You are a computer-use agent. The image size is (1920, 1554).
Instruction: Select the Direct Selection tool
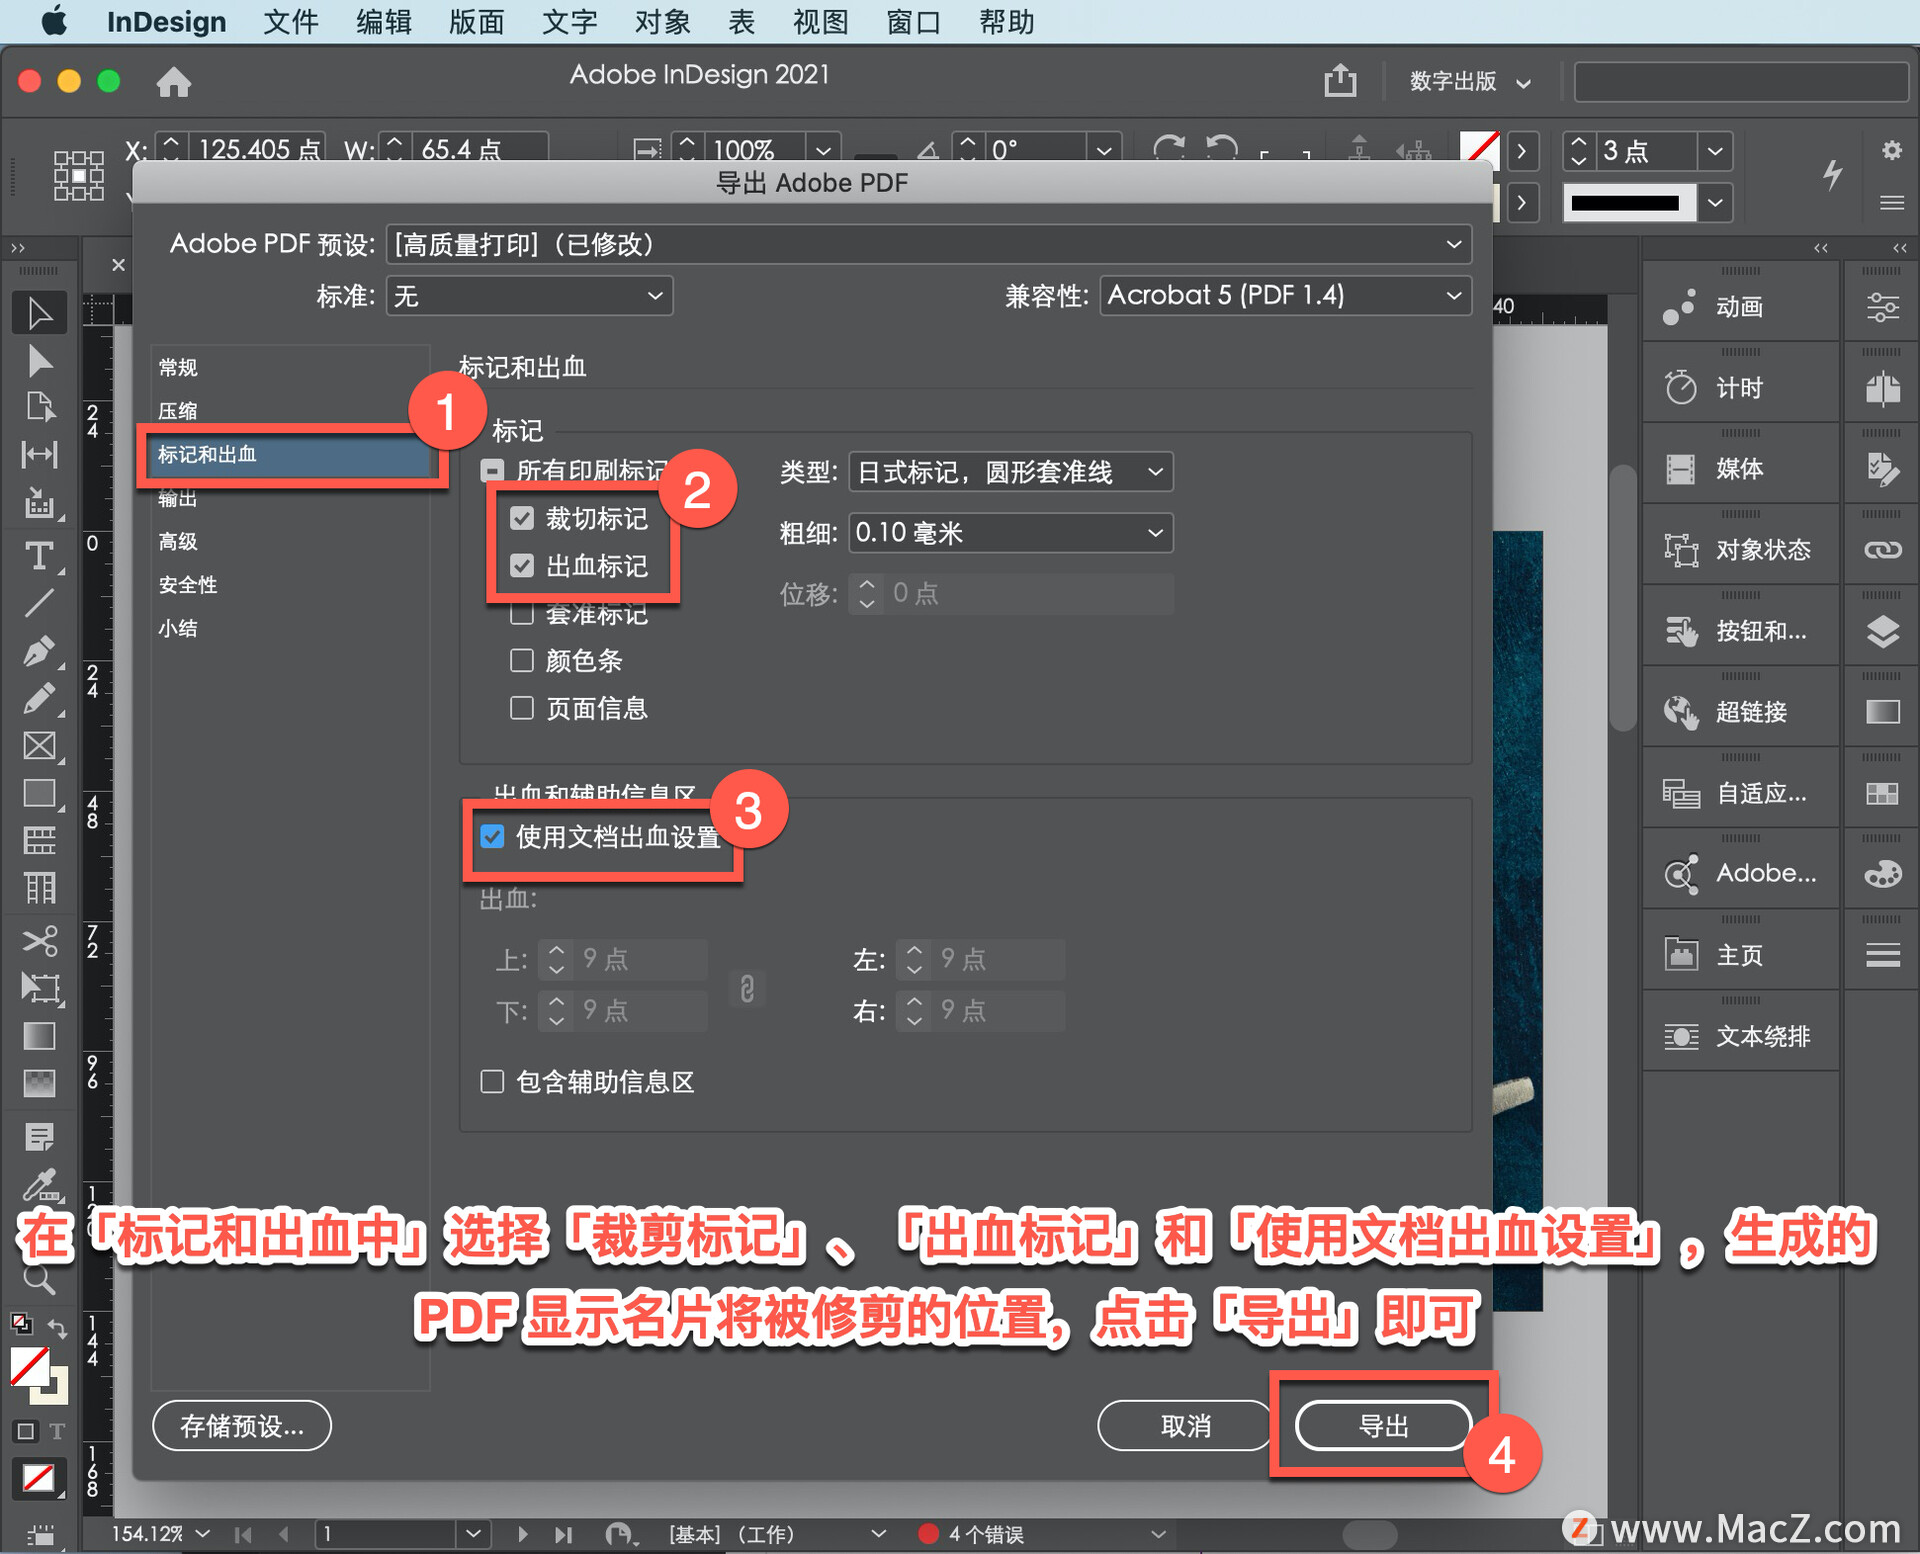click(x=39, y=360)
